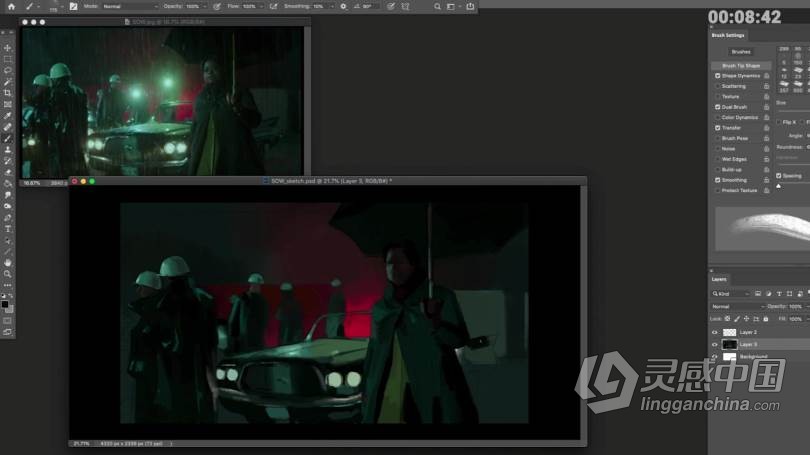Select the Eyedropper tool
Image resolution: width=810 pixels, height=455 pixels.
pos(7,116)
